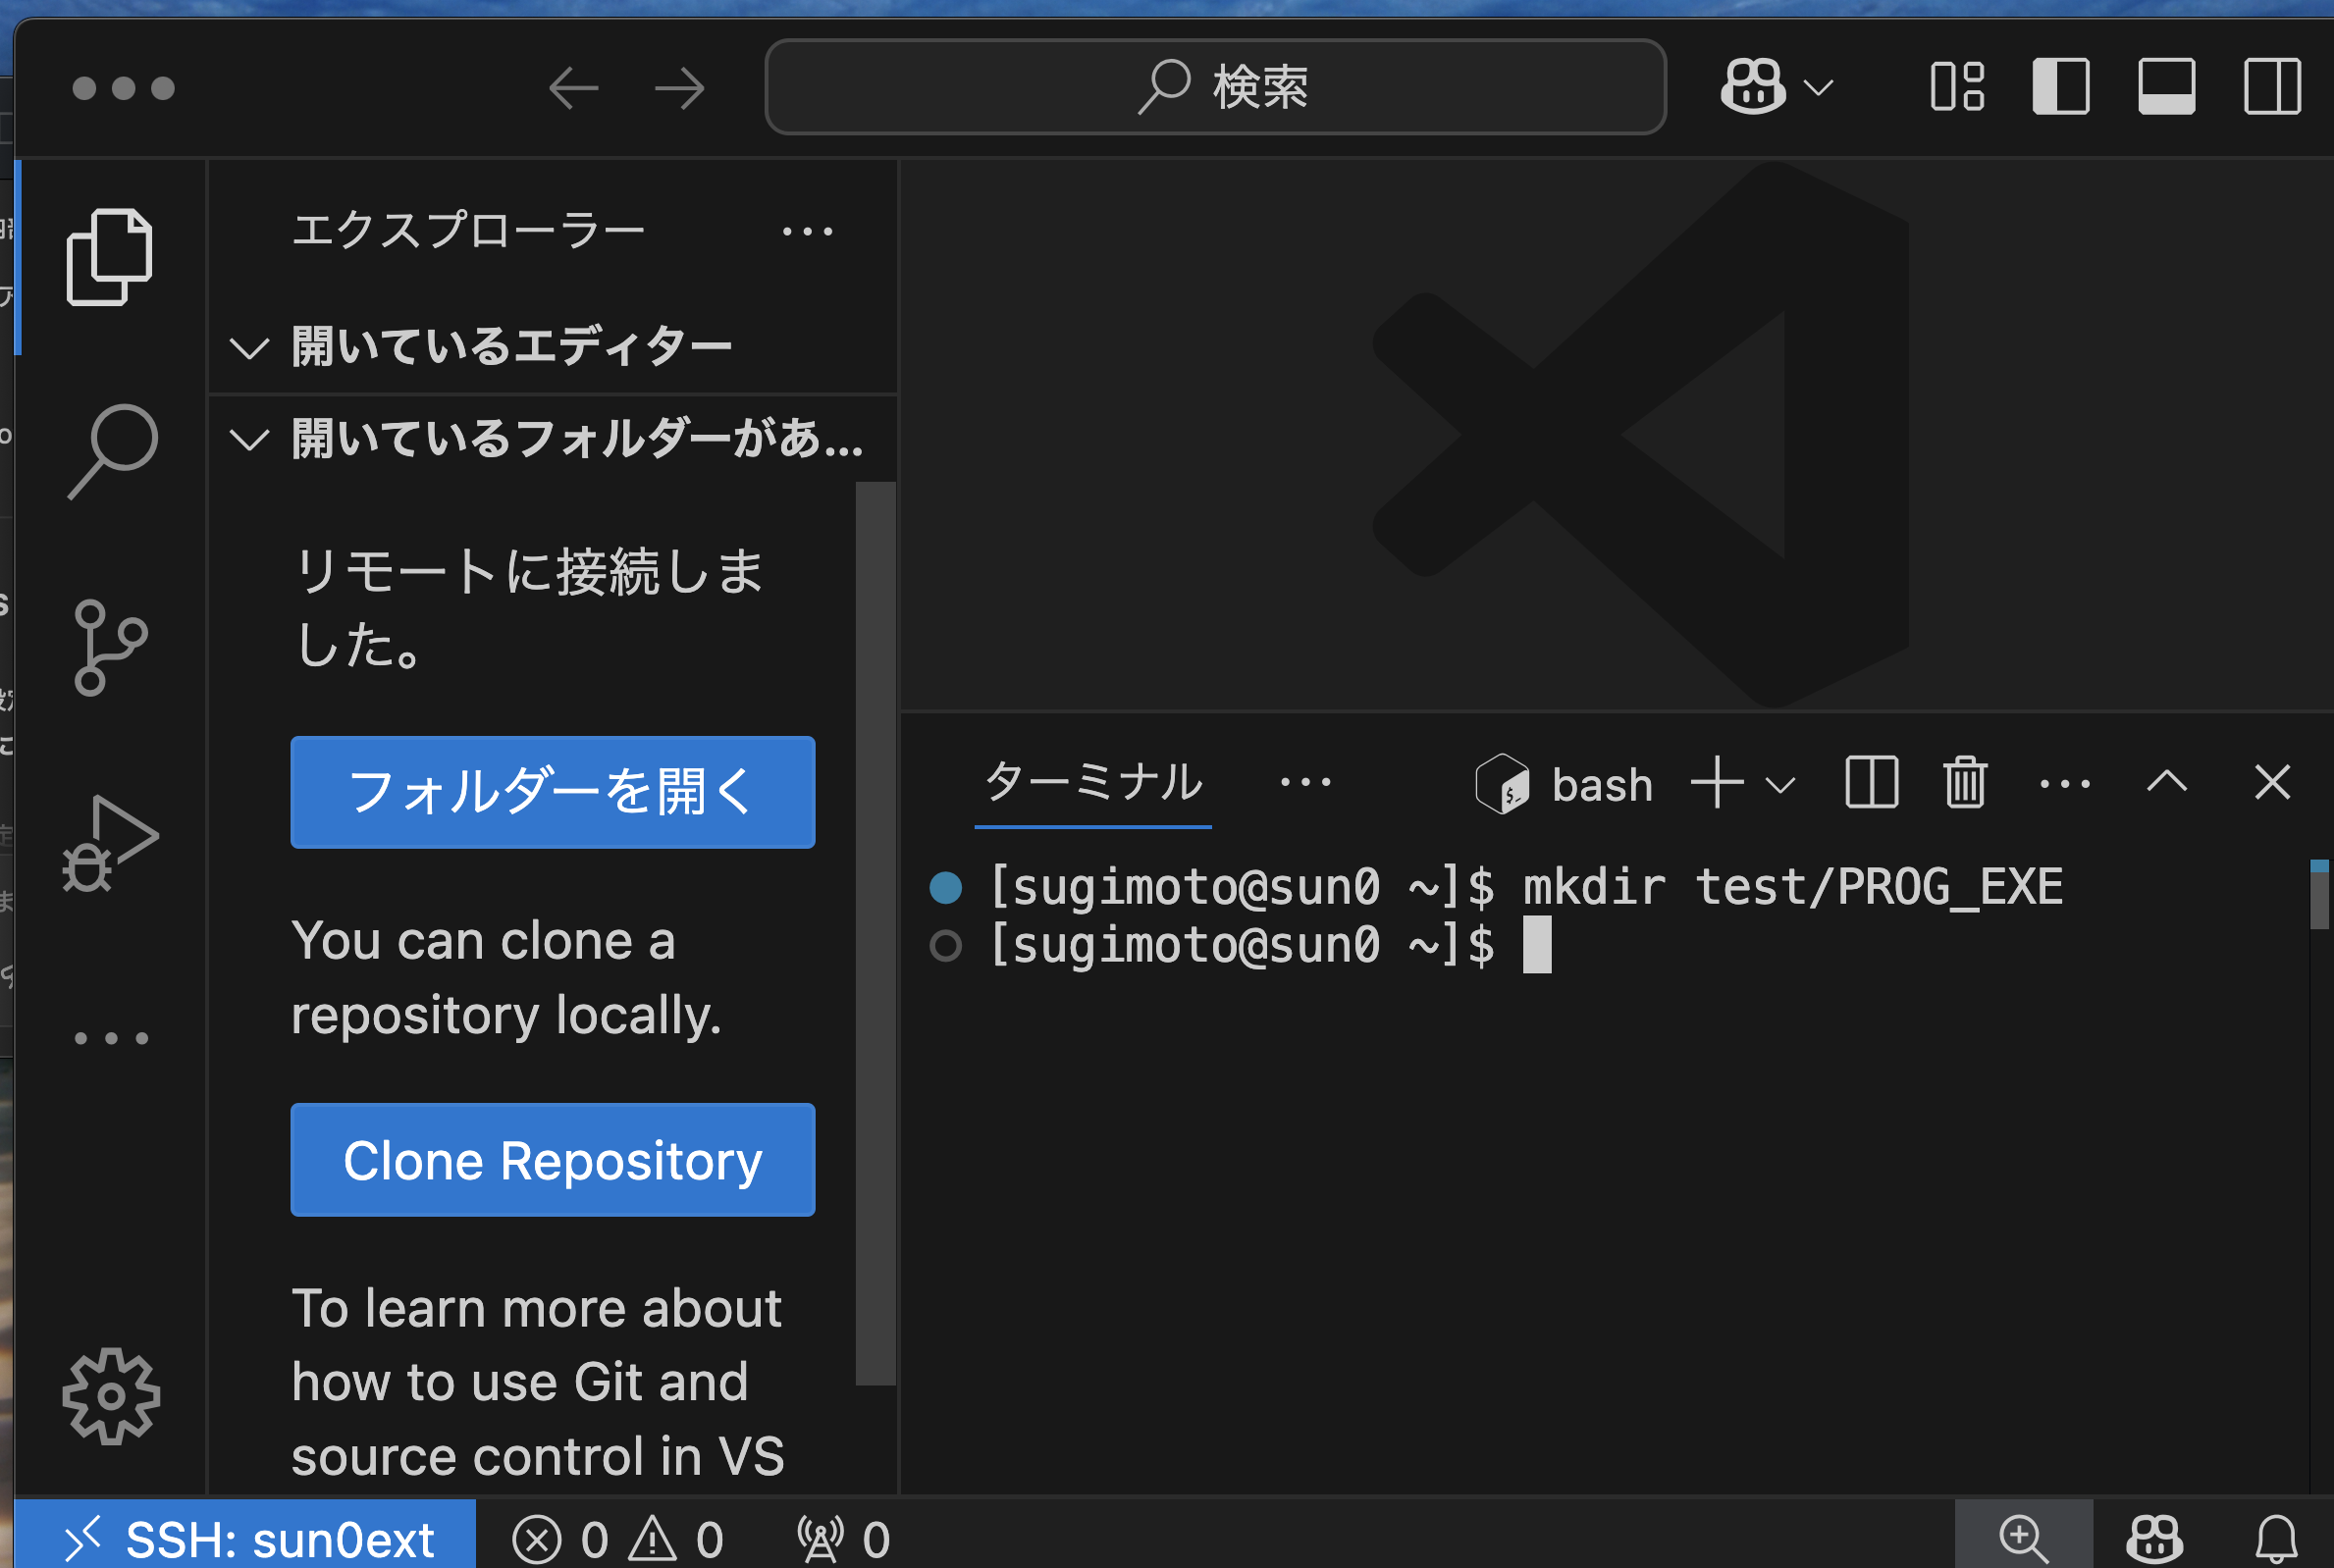
Task: Collapse the 開いているエディター section
Action: pyautogui.click(x=552, y=347)
